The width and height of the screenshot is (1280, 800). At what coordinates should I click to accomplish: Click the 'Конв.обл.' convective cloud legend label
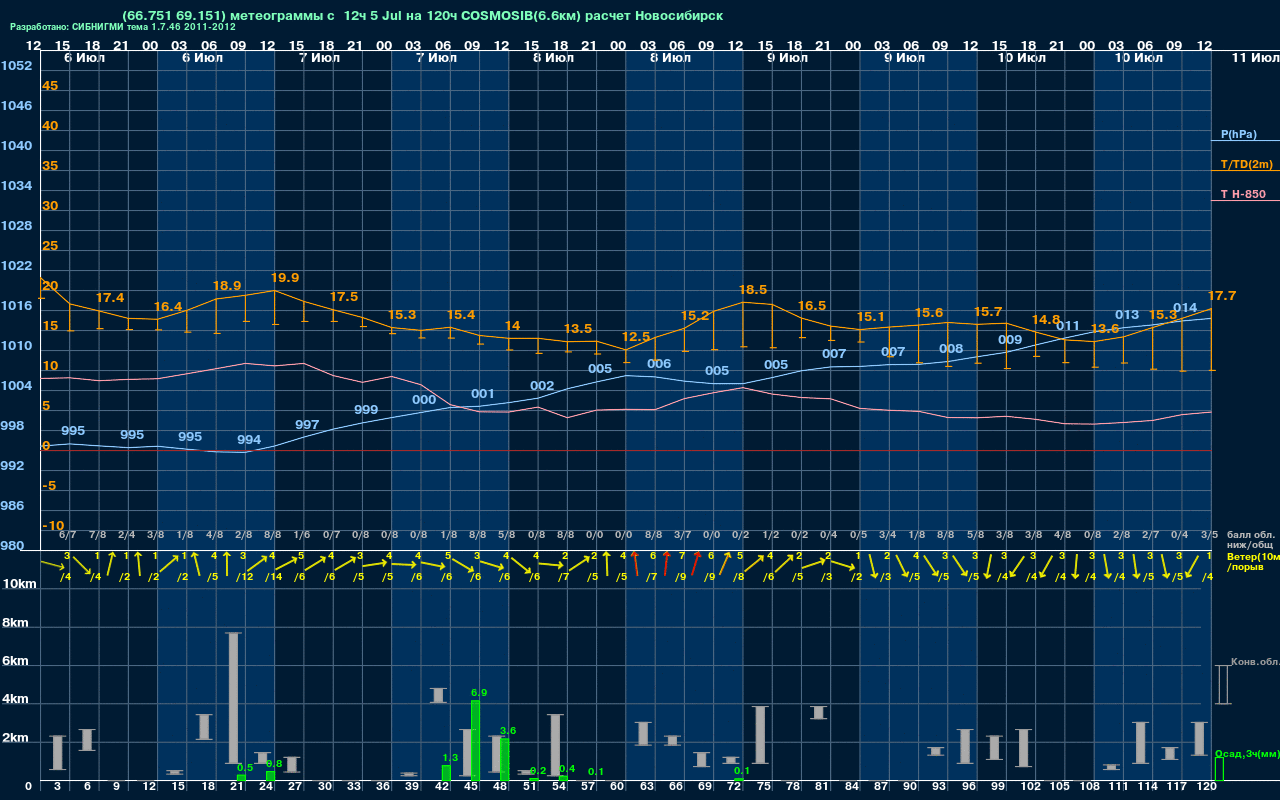coord(1254,662)
